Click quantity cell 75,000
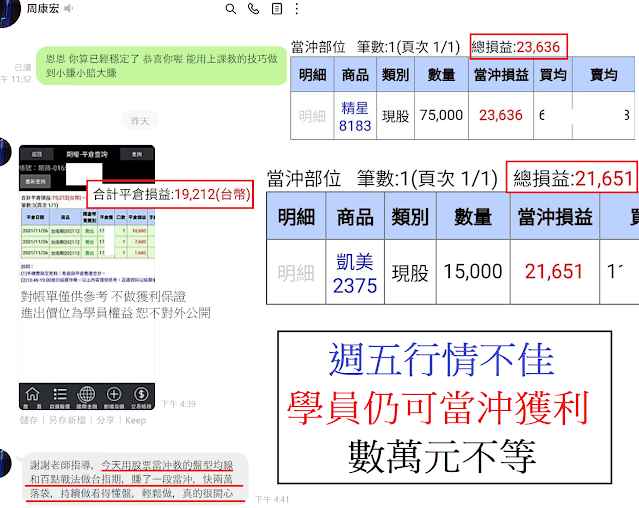639x508 pixels. [x=441, y=115]
